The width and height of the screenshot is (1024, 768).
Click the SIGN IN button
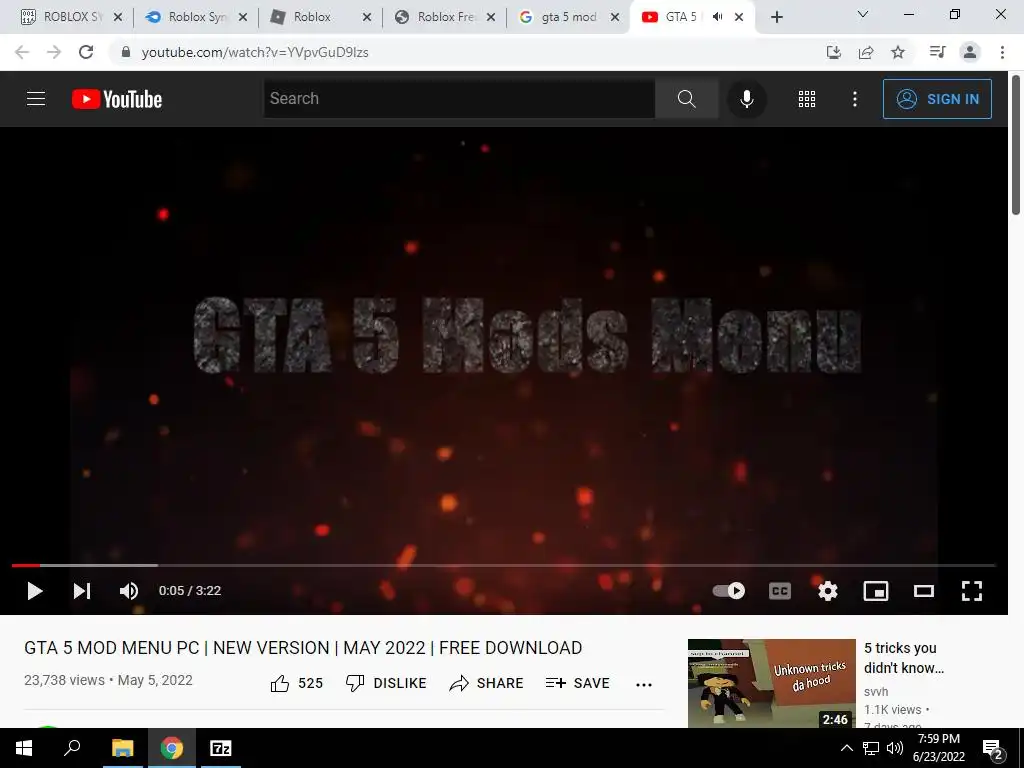coord(937,99)
